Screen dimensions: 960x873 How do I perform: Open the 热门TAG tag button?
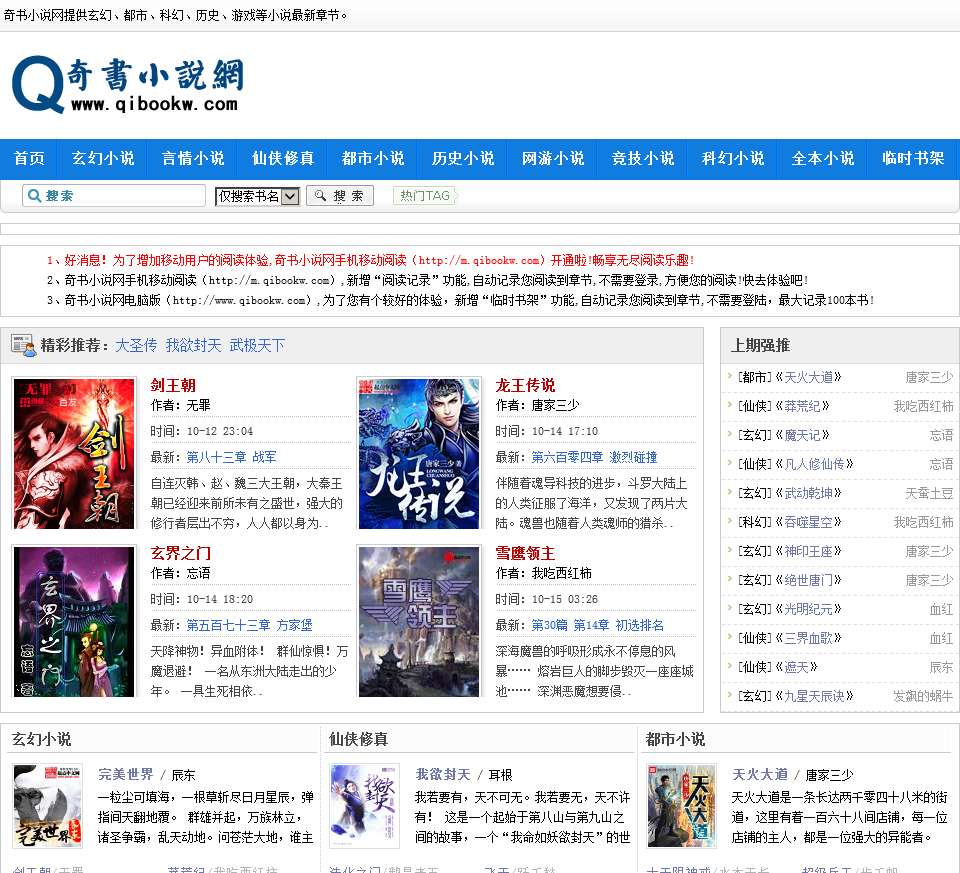point(426,196)
